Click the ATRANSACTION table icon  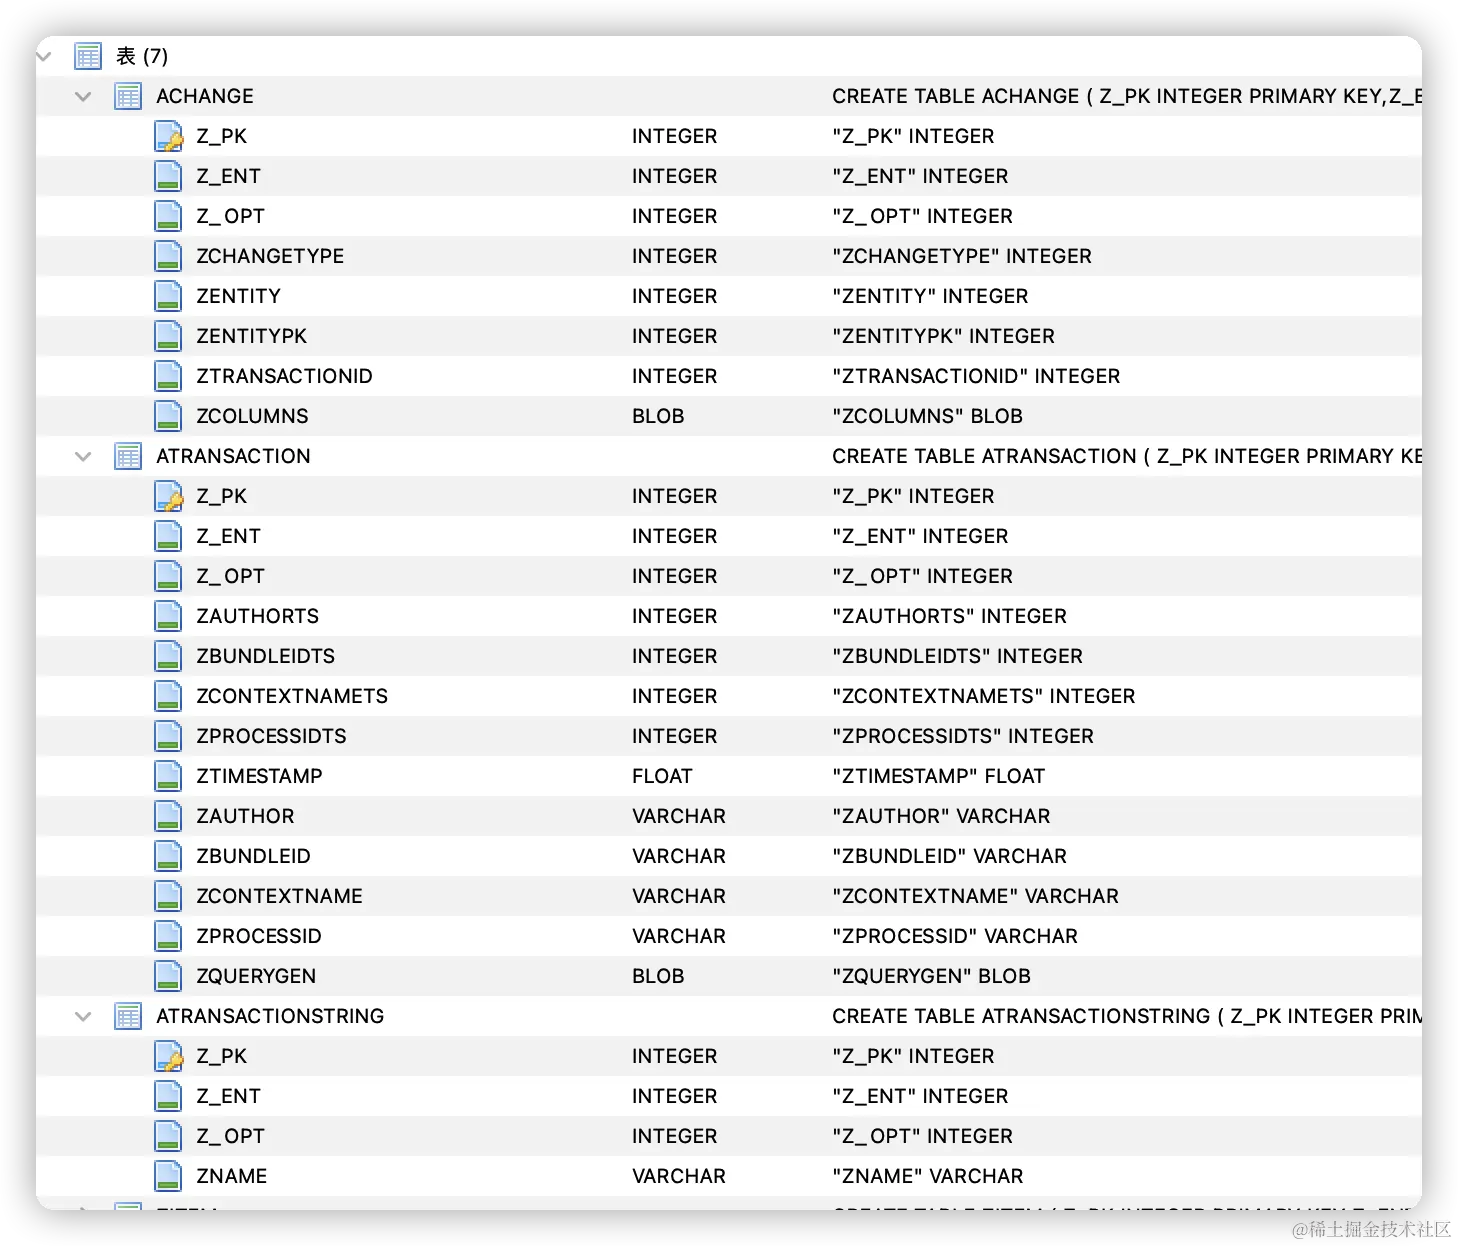click(x=128, y=456)
